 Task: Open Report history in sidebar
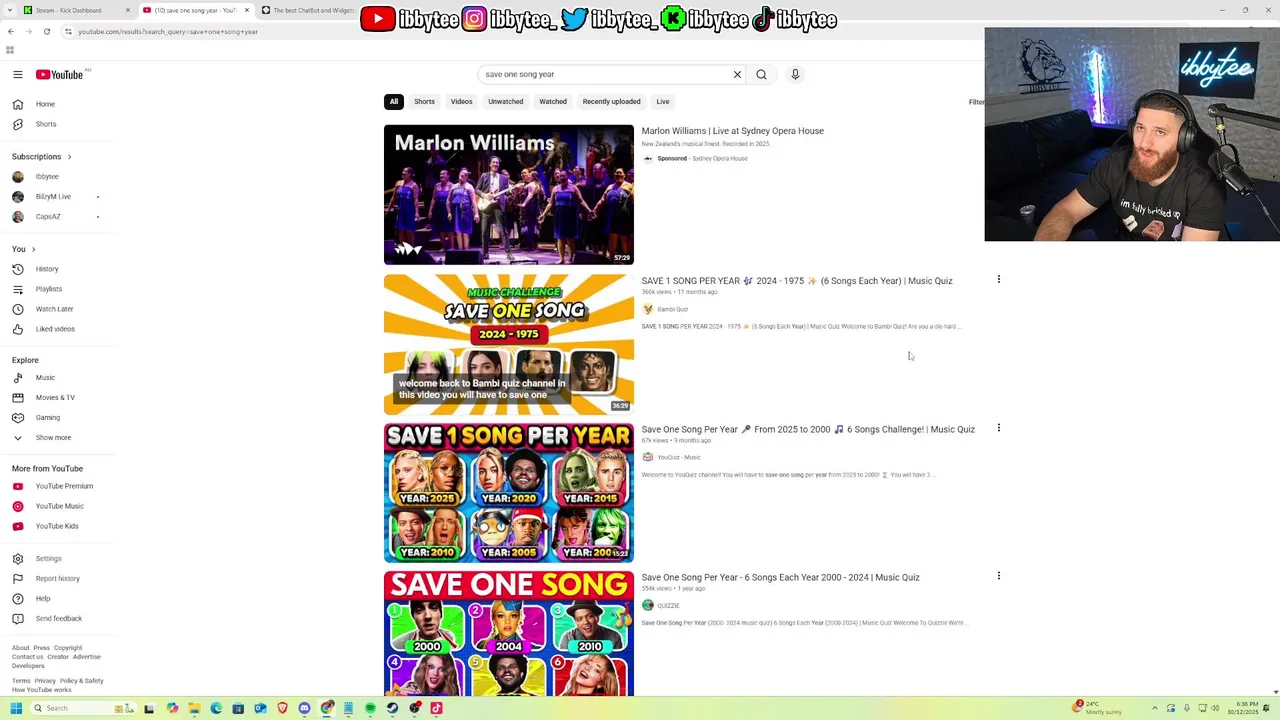[x=57, y=579]
